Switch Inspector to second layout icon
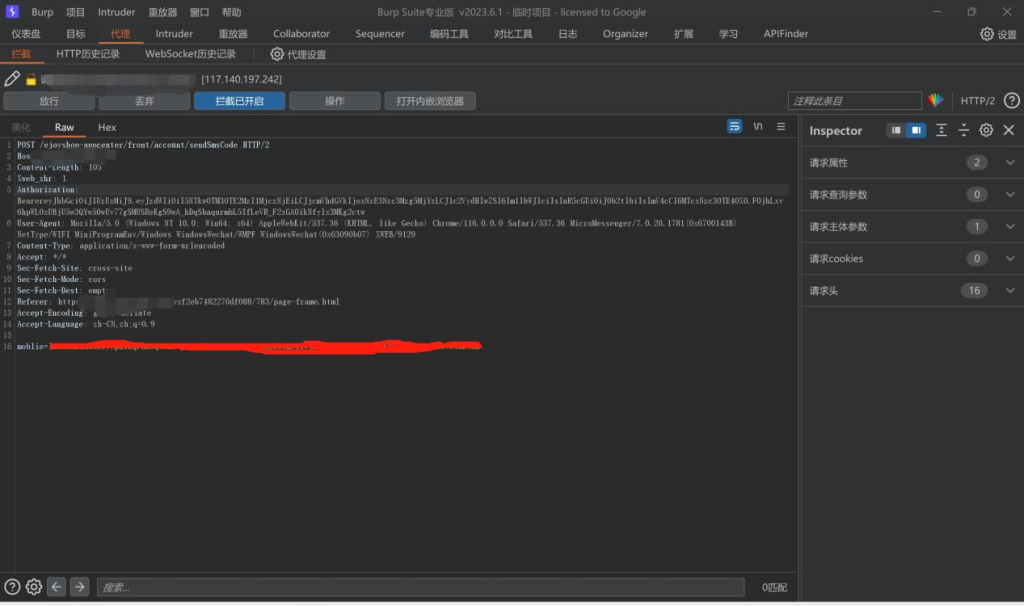 (916, 131)
